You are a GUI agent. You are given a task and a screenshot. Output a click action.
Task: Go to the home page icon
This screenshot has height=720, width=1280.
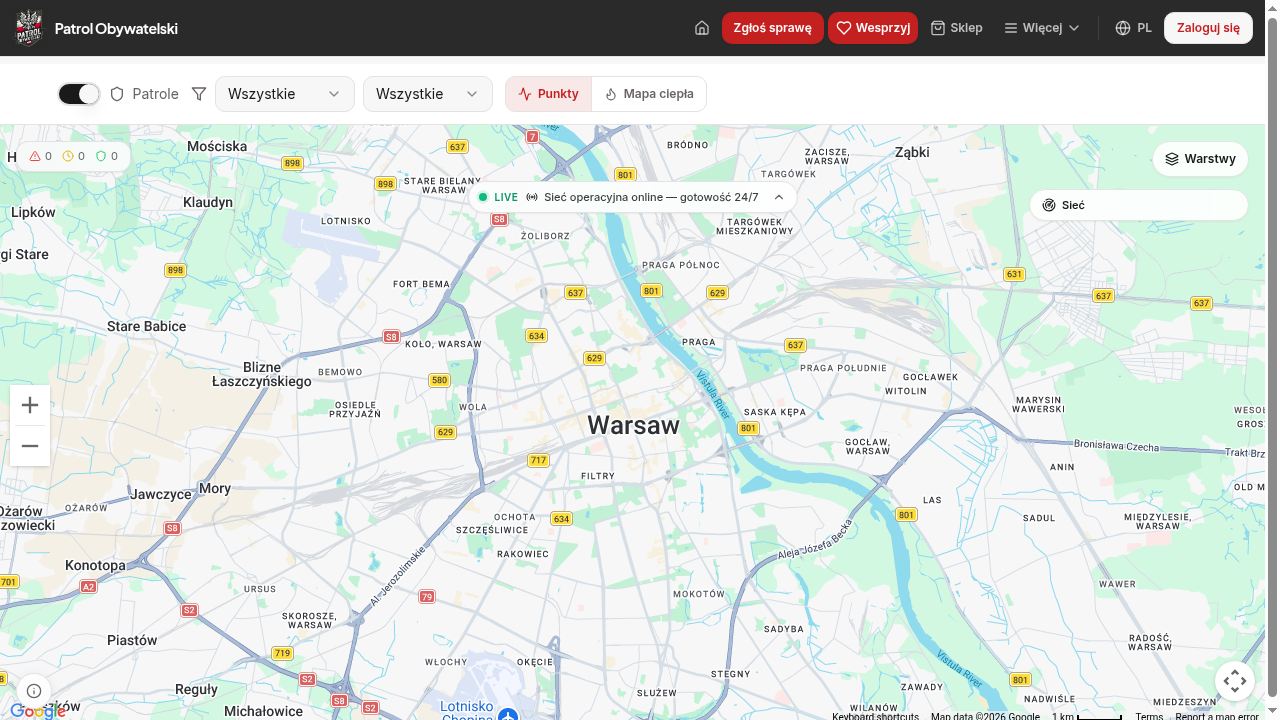[702, 28]
